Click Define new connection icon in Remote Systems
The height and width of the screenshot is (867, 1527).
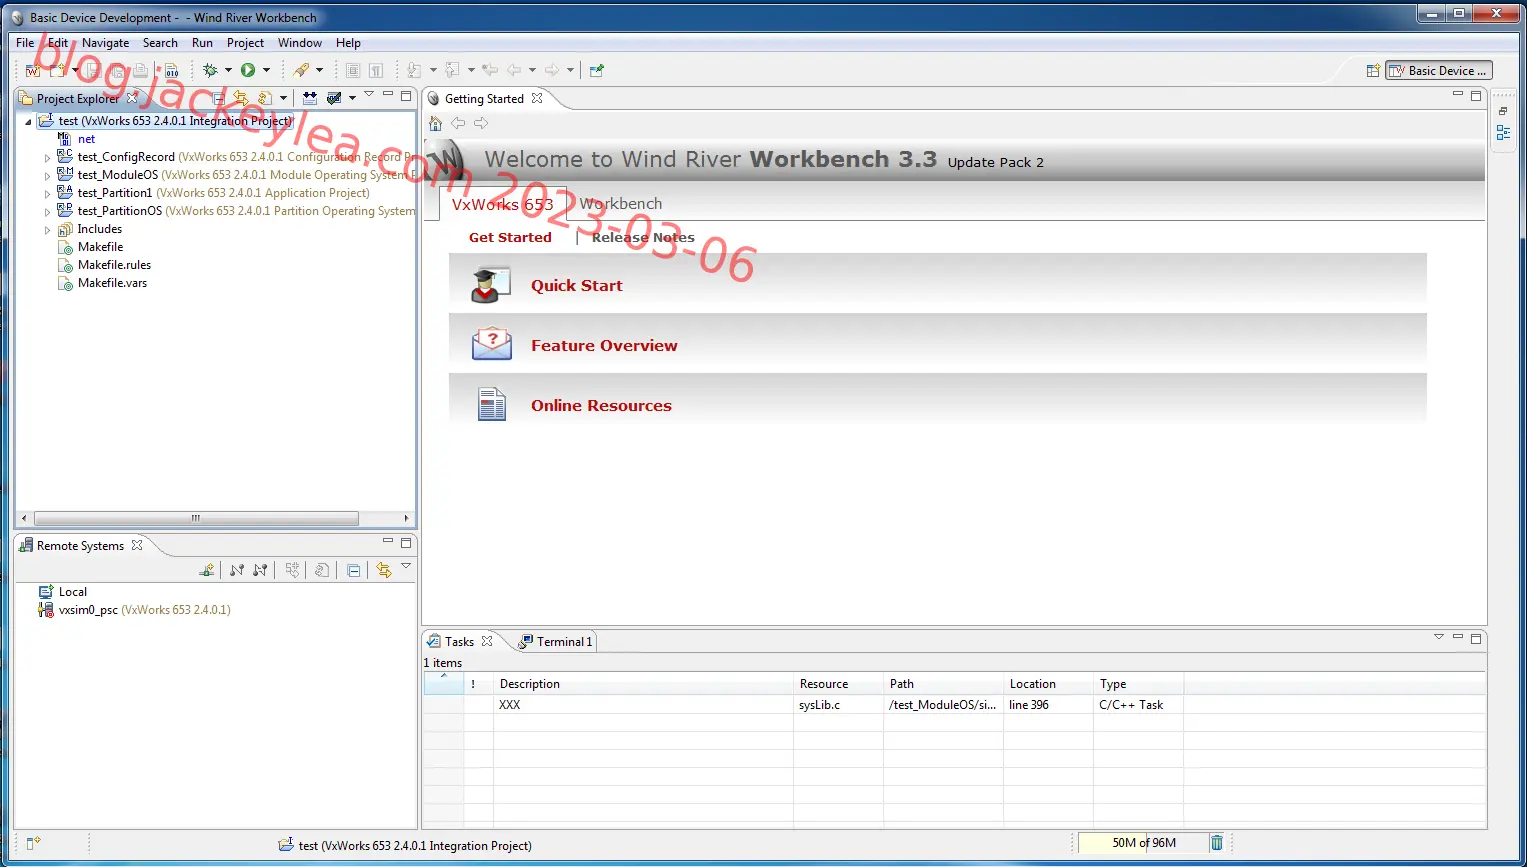pyautogui.click(x=207, y=570)
